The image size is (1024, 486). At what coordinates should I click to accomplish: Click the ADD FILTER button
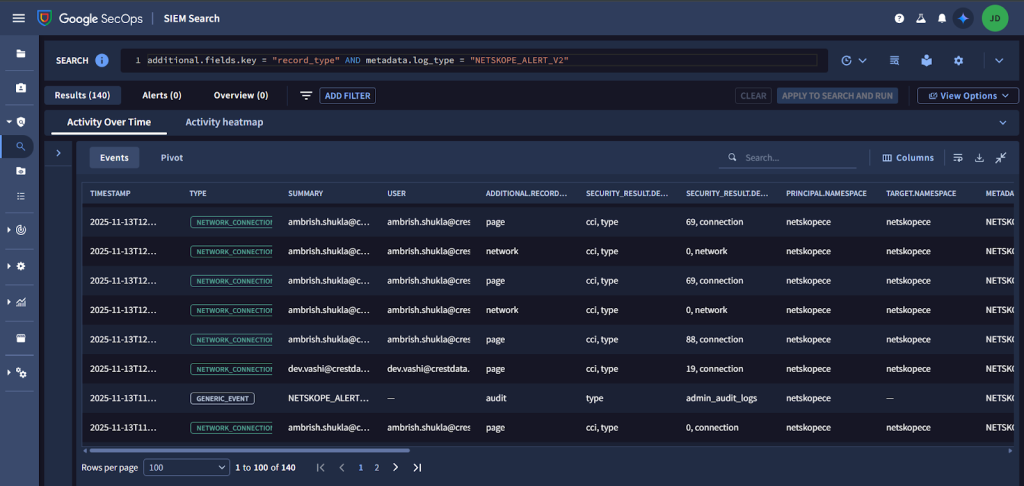[x=347, y=96]
